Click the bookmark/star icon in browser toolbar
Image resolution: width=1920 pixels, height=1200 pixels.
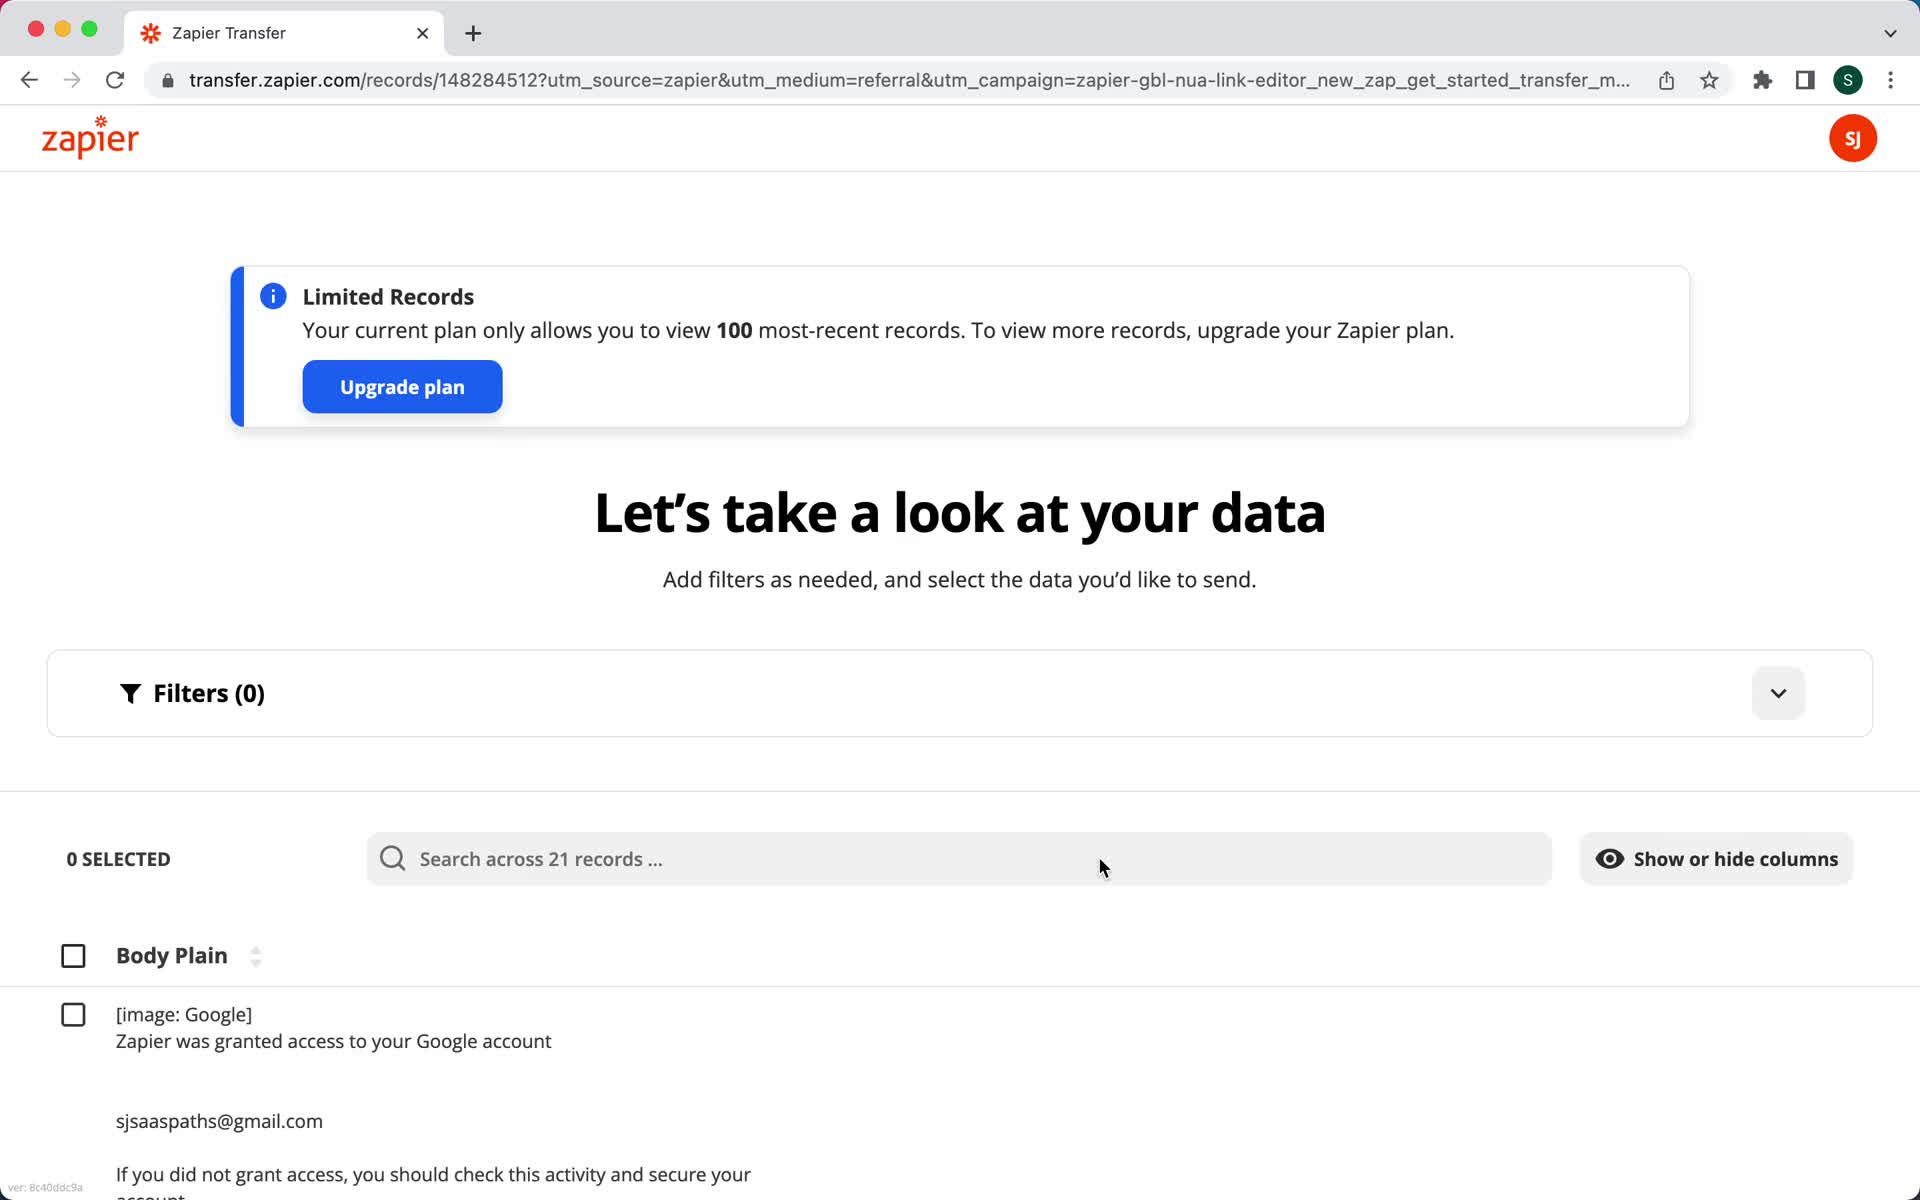click(x=1710, y=80)
